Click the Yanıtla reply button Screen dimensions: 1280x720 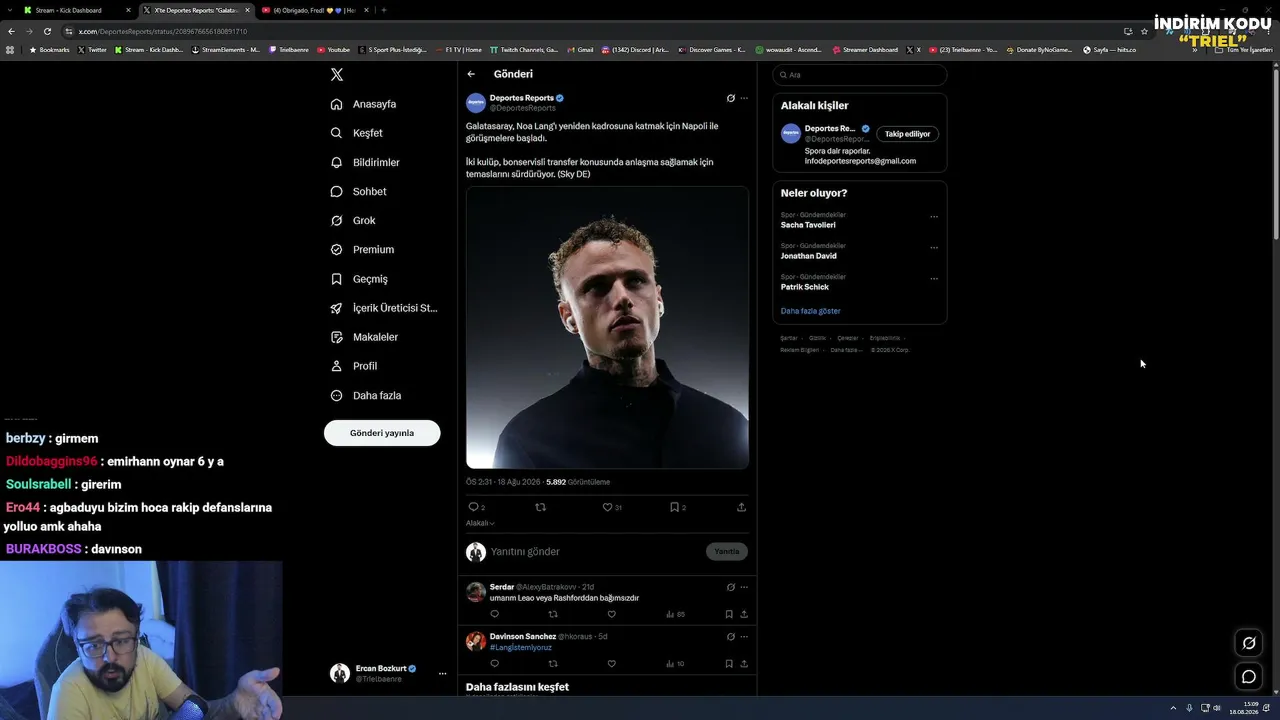tap(727, 551)
